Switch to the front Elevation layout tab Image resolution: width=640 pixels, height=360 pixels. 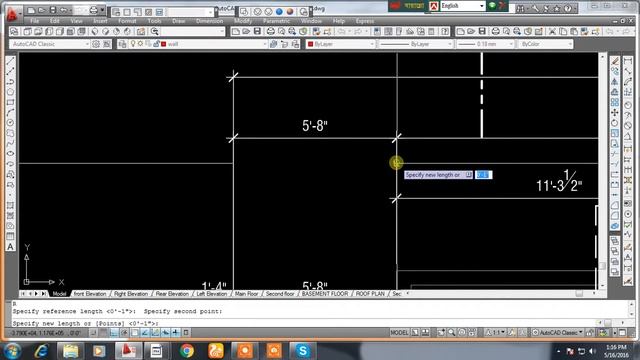(x=90, y=294)
